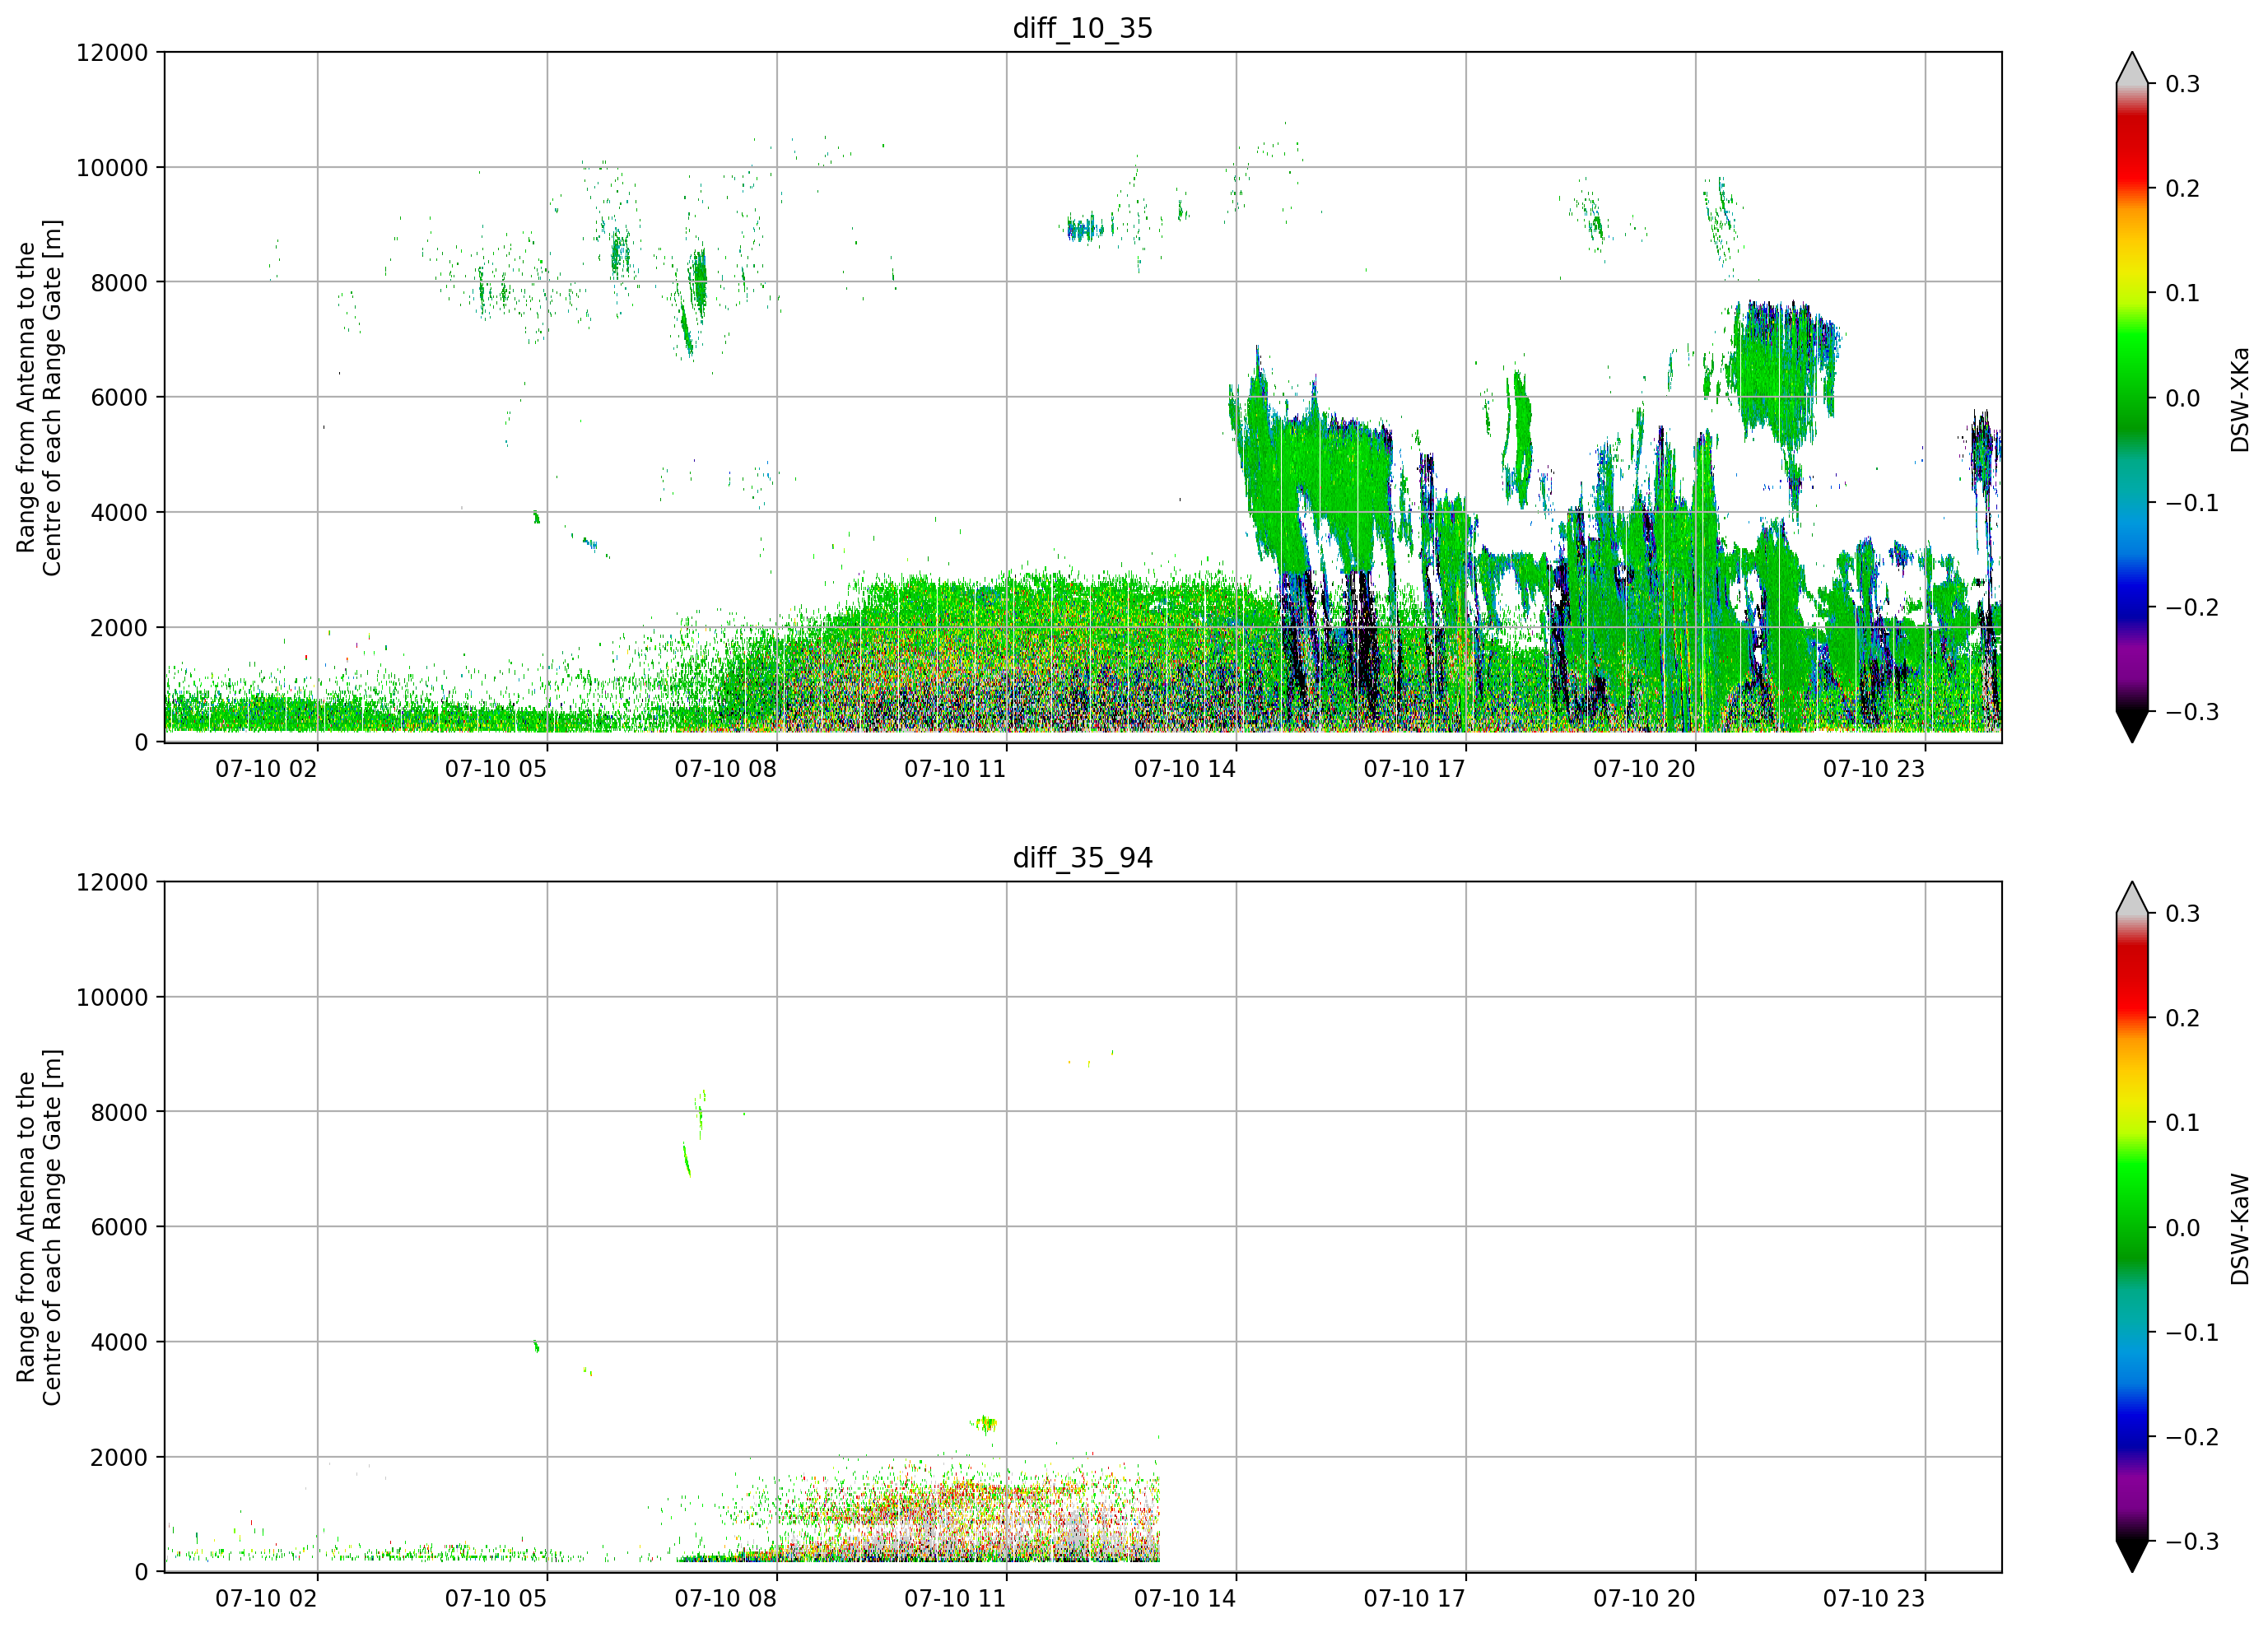Click the diff_10_35 plot title
2268x1628 pixels.
click(x=1082, y=28)
